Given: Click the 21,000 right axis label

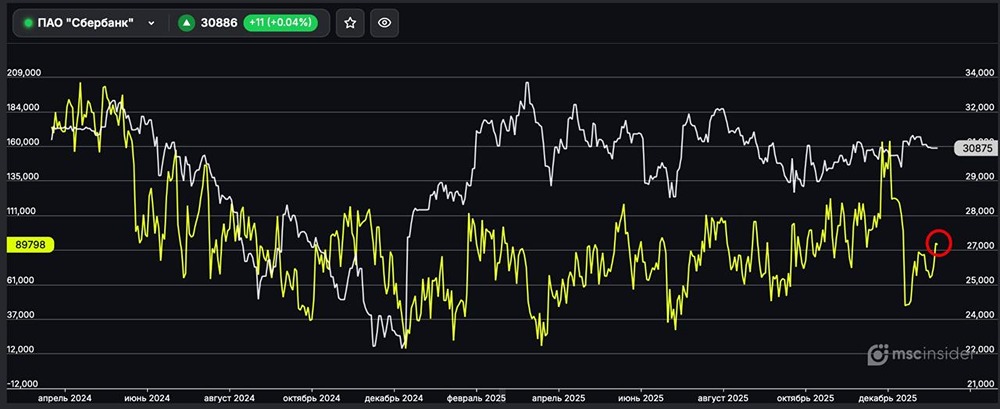Looking at the screenshot, I should [978, 383].
